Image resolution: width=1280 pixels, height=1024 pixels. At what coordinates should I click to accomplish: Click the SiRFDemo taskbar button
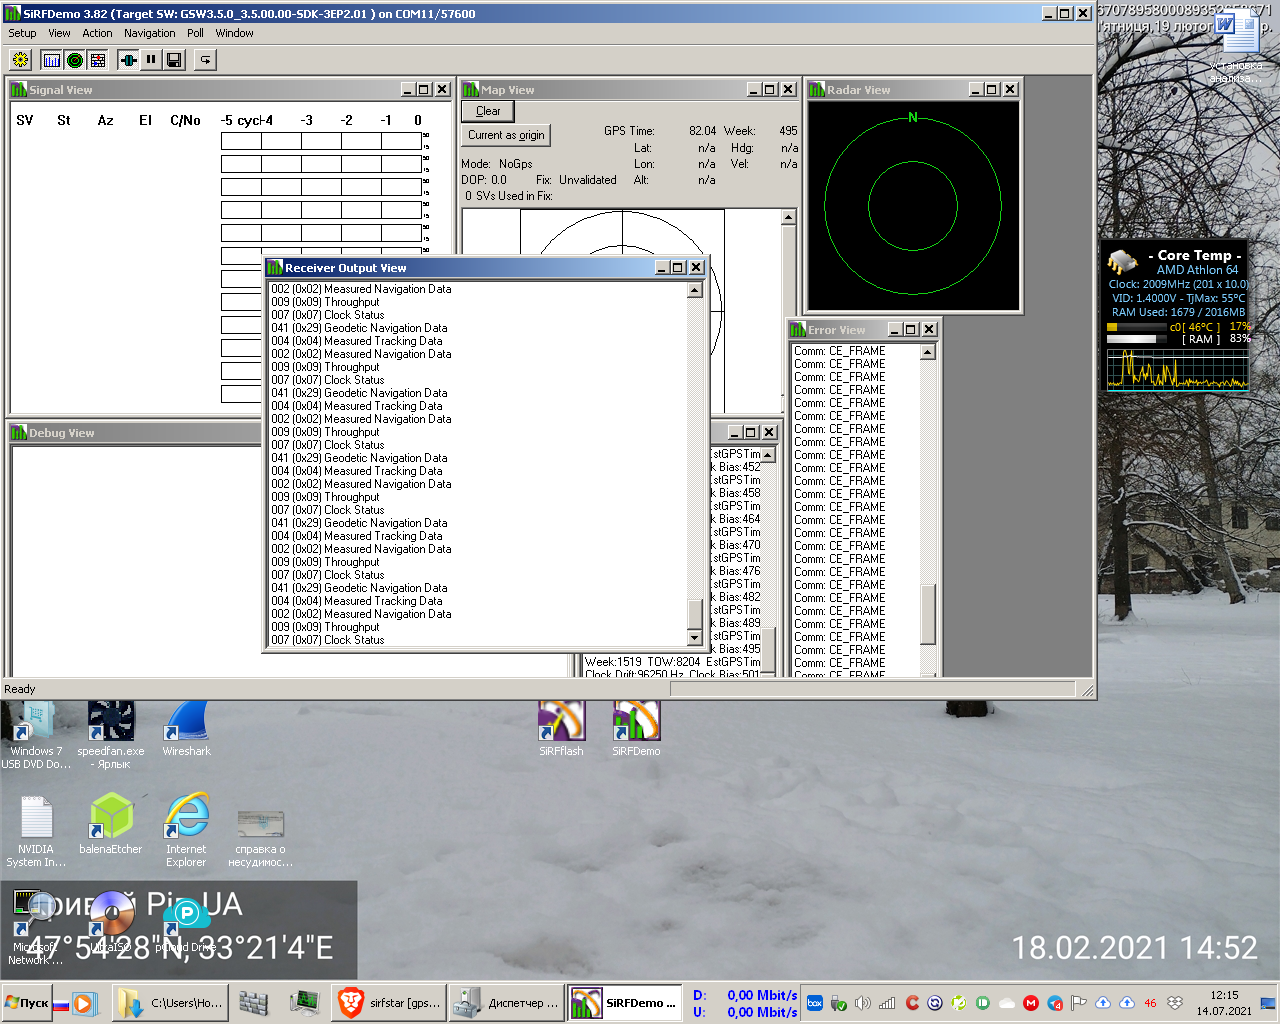(x=625, y=1003)
